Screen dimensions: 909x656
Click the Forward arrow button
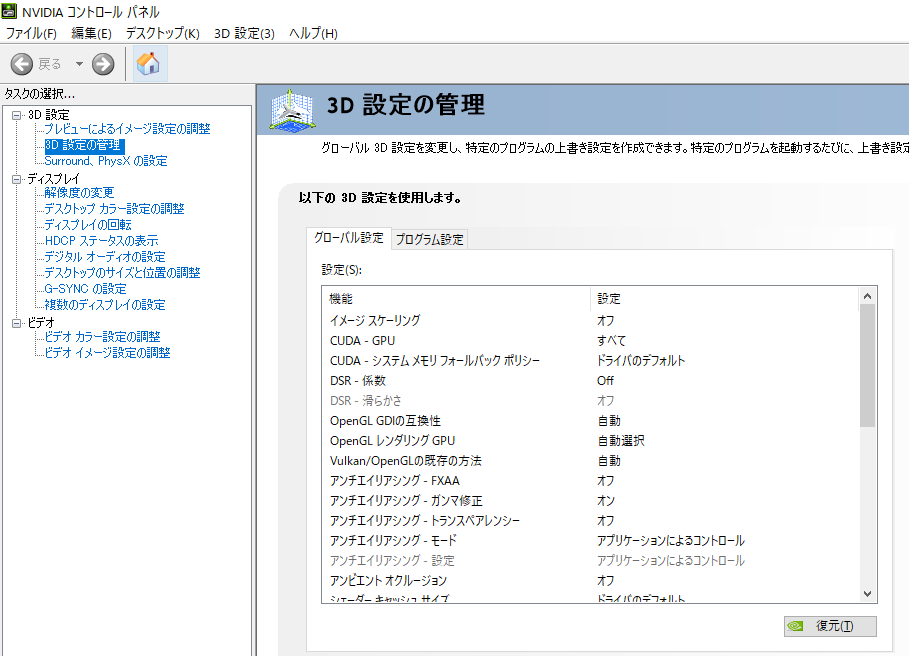(103, 64)
